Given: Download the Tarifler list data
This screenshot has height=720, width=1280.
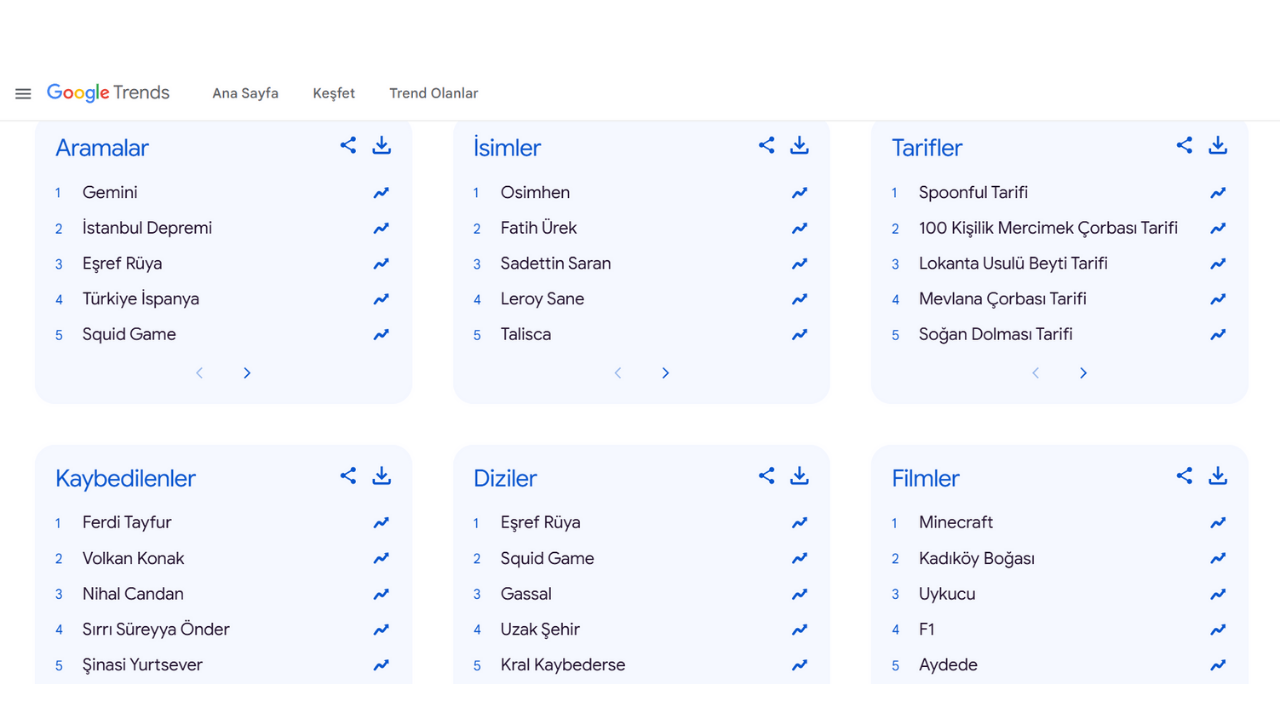Looking at the screenshot, I should point(1217,145).
